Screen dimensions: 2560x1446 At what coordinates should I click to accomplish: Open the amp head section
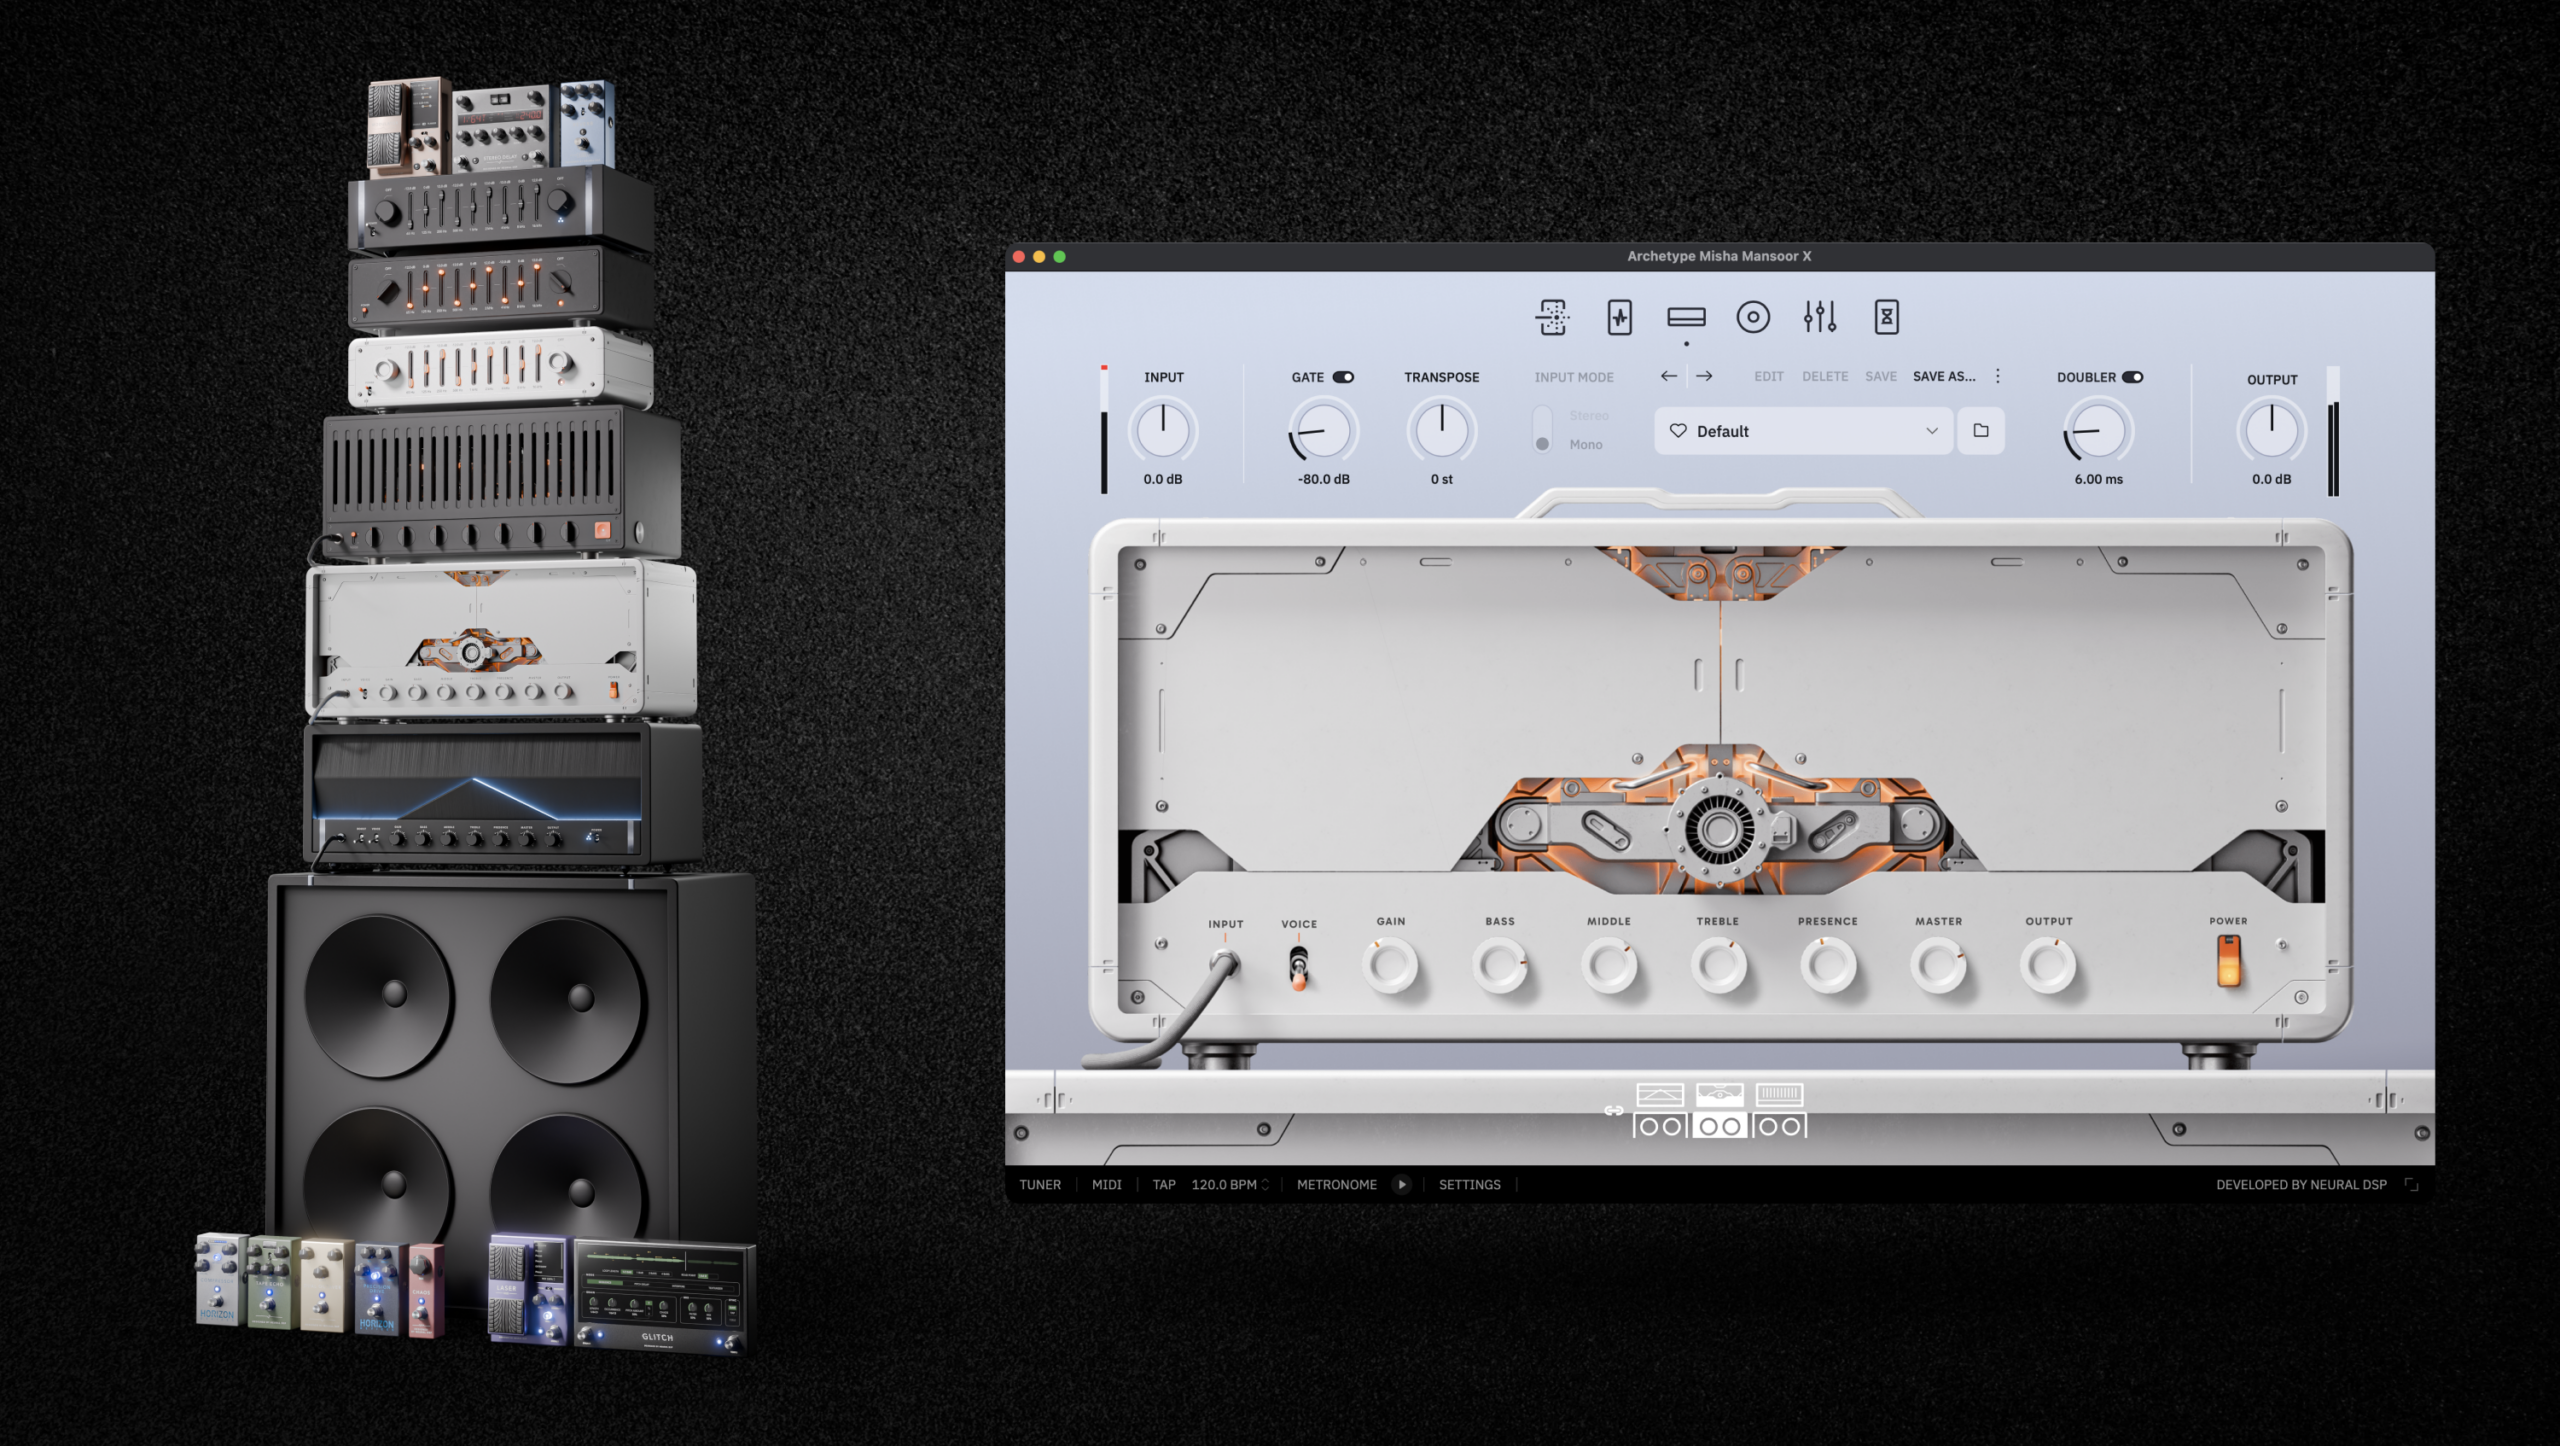point(1686,318)
